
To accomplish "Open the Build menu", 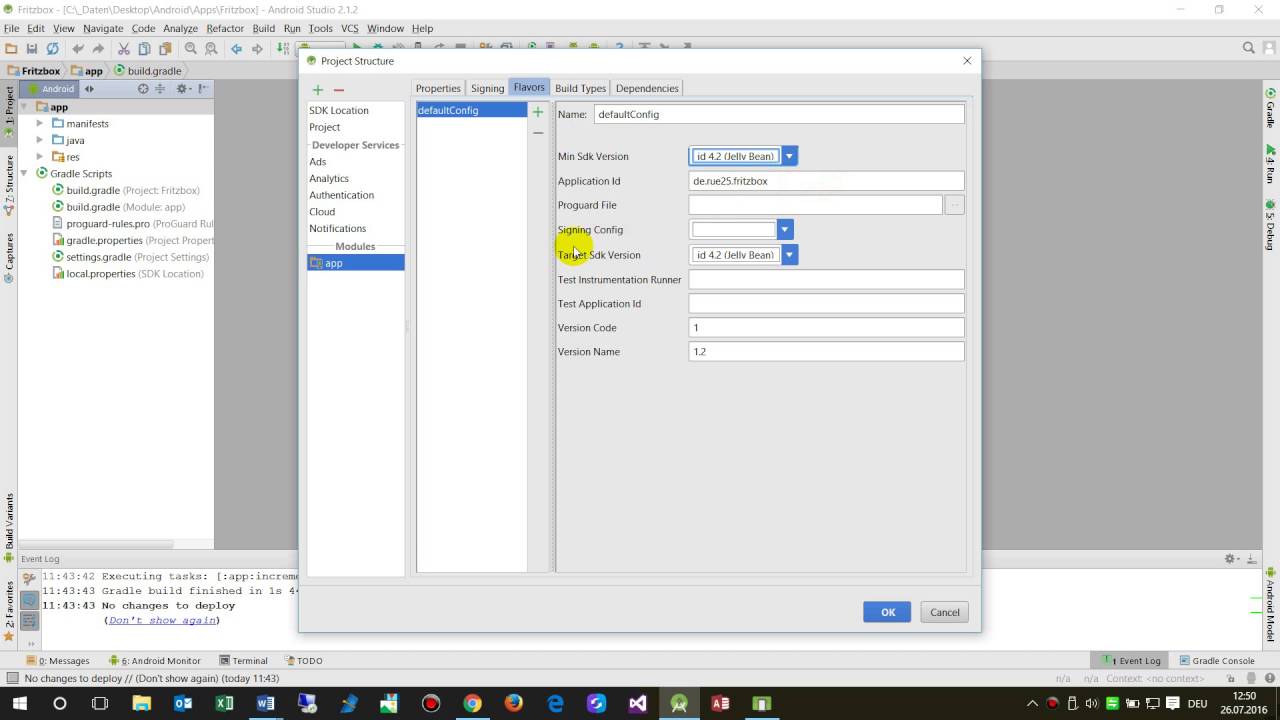I will point(264,28).
